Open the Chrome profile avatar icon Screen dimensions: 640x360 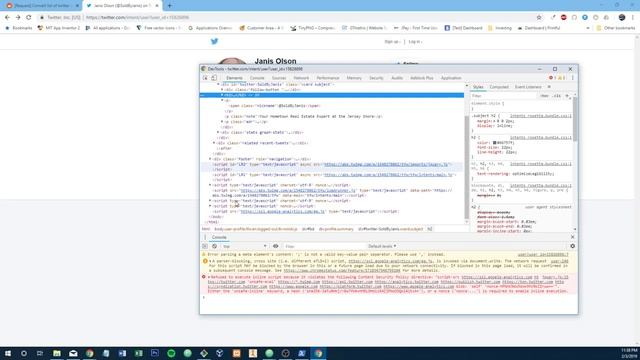[x=622, y=18]
